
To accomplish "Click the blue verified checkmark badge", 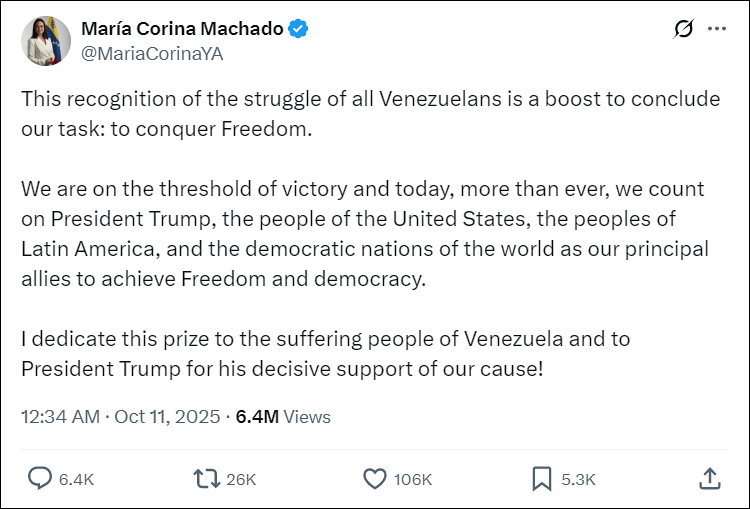I will pos(299,29).
